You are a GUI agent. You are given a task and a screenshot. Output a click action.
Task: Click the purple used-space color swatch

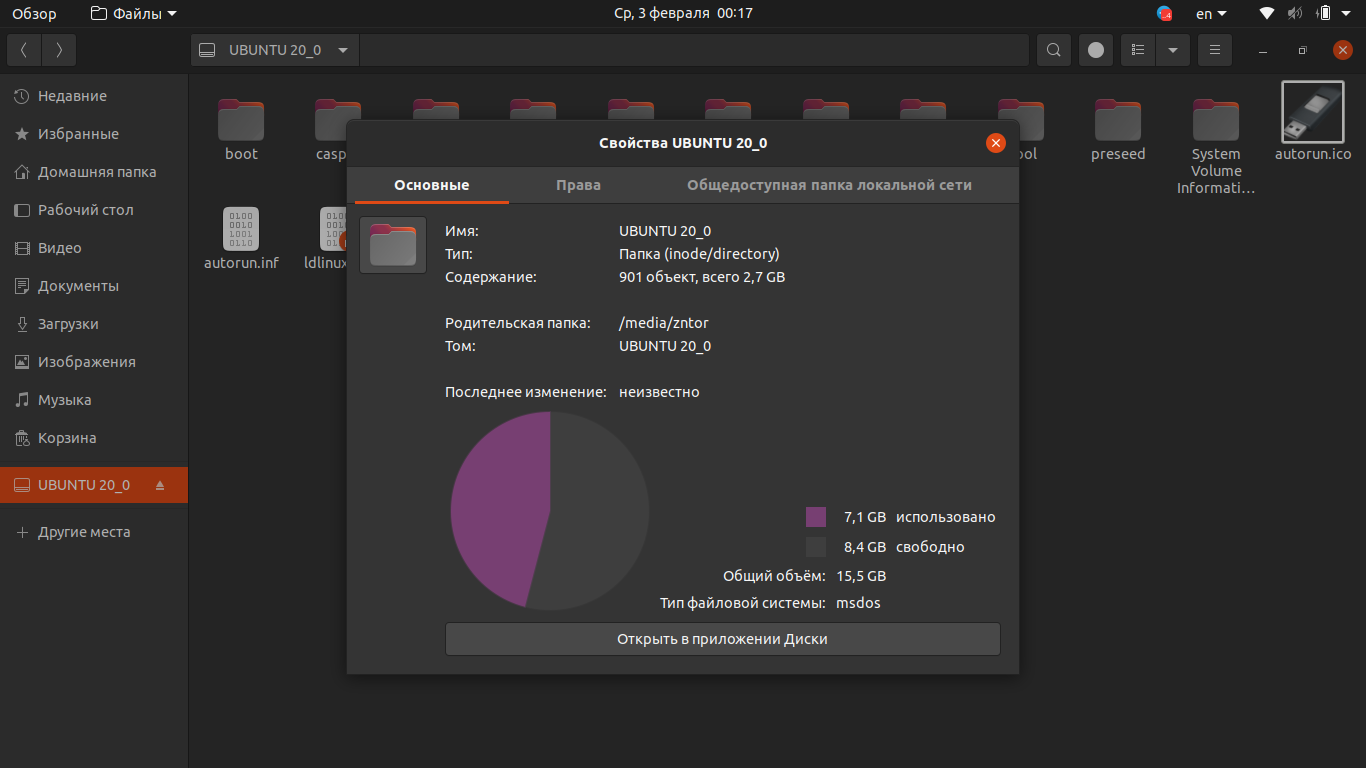(816, 517)
